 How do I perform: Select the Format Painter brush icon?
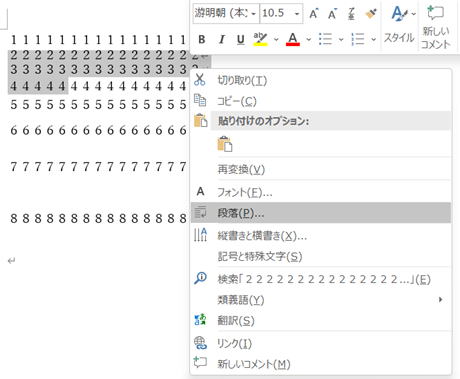[371, 14]
